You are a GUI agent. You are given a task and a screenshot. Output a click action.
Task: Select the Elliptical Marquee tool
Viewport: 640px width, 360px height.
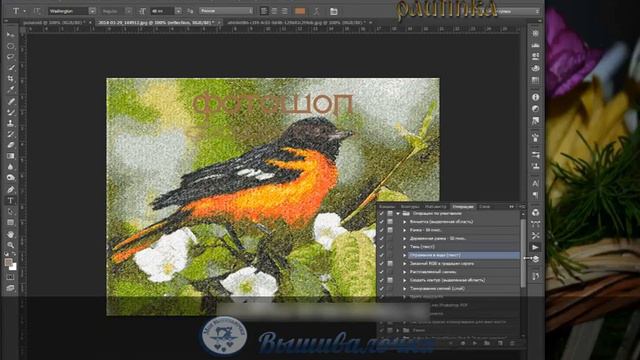11,46
